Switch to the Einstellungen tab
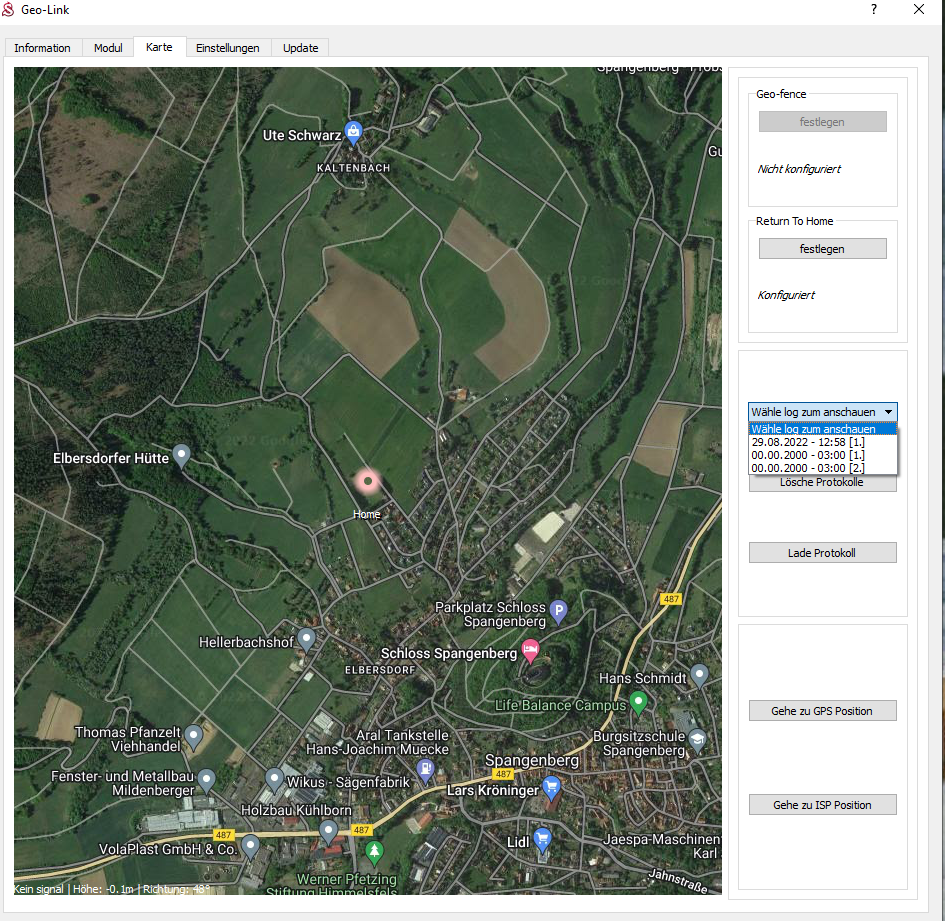Screen dimensions: 945x921 click(x=228, y=48)
